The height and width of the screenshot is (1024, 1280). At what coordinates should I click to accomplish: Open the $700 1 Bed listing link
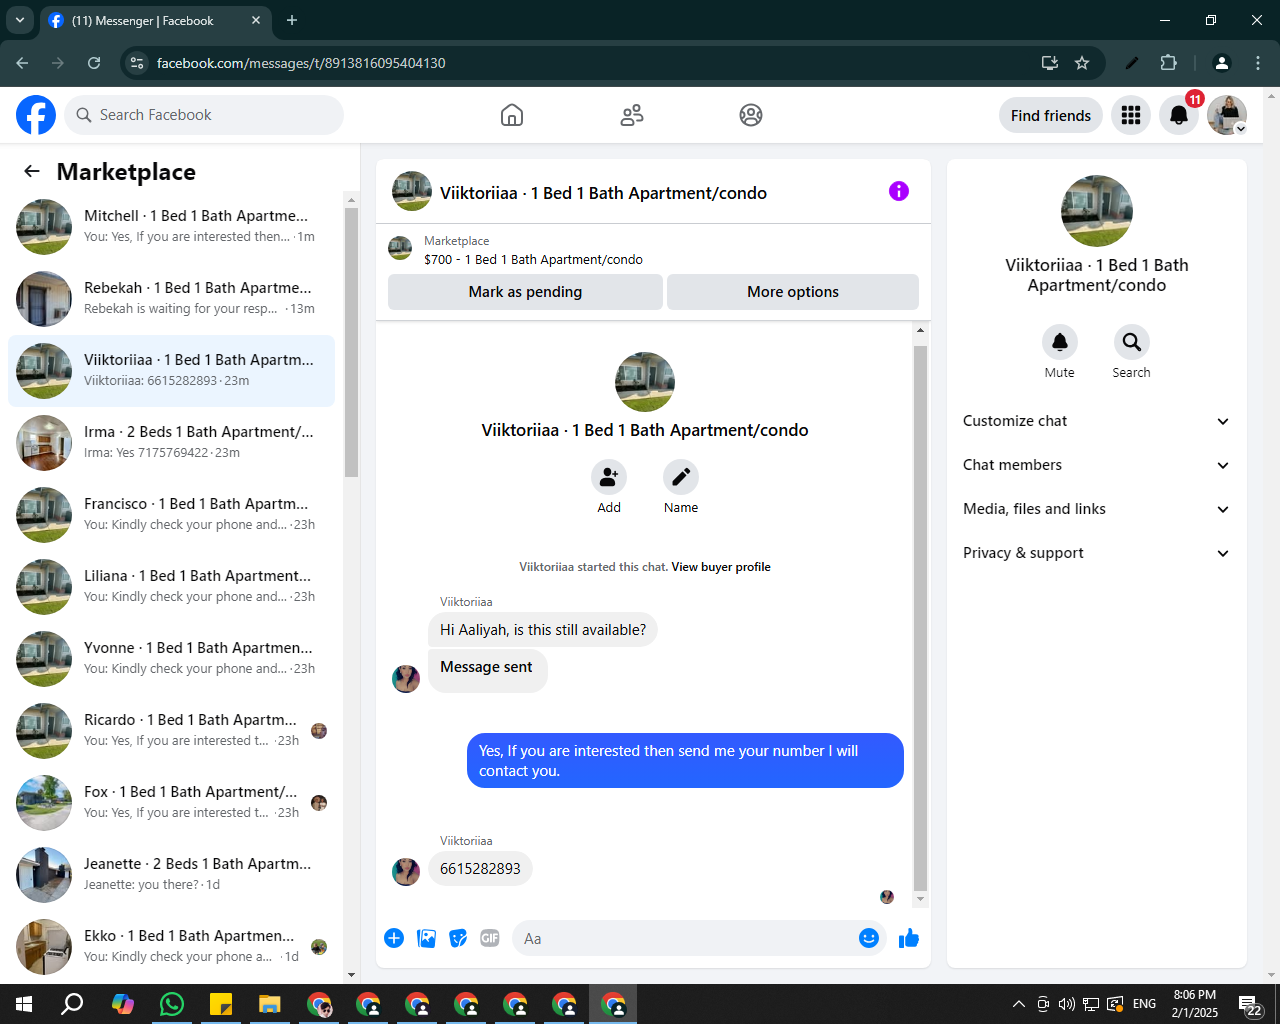[x=533, y=259]
